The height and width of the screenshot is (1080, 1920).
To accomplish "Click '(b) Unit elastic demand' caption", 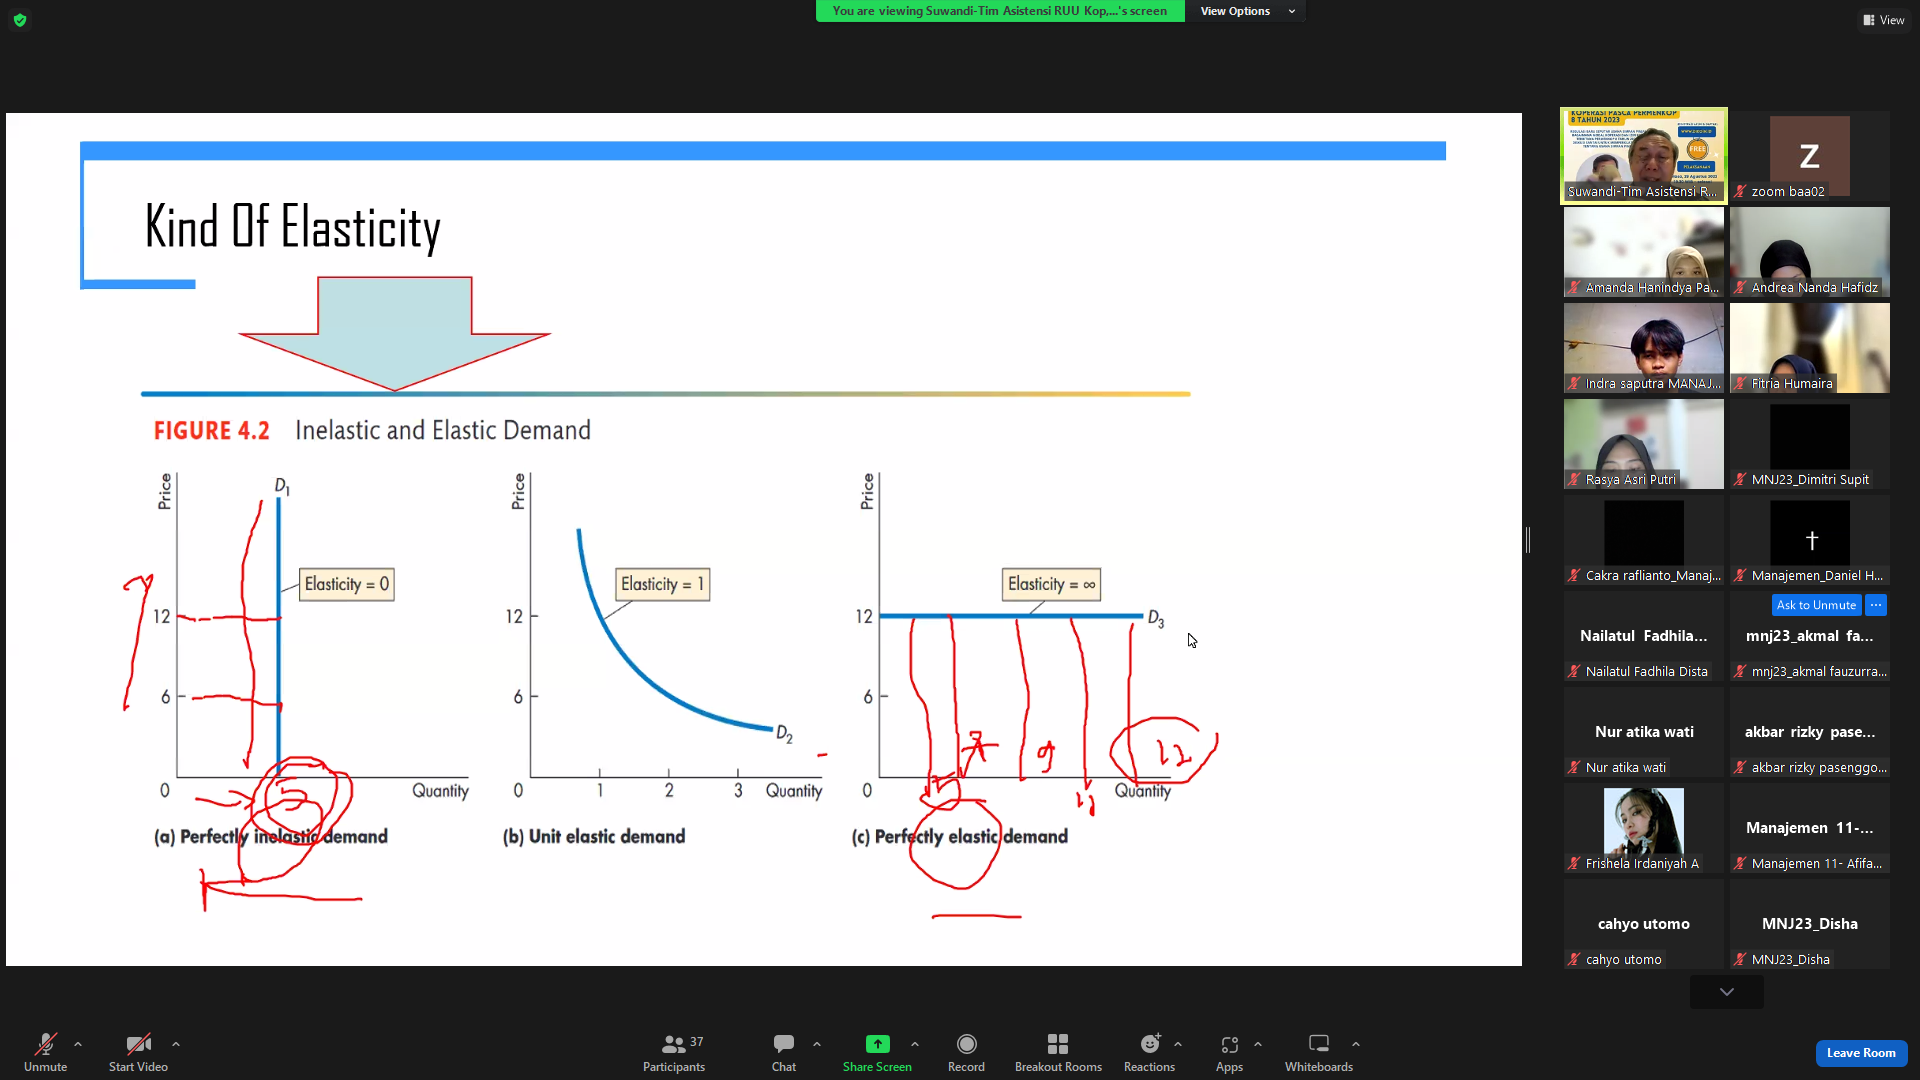I will tap(594, 836).
